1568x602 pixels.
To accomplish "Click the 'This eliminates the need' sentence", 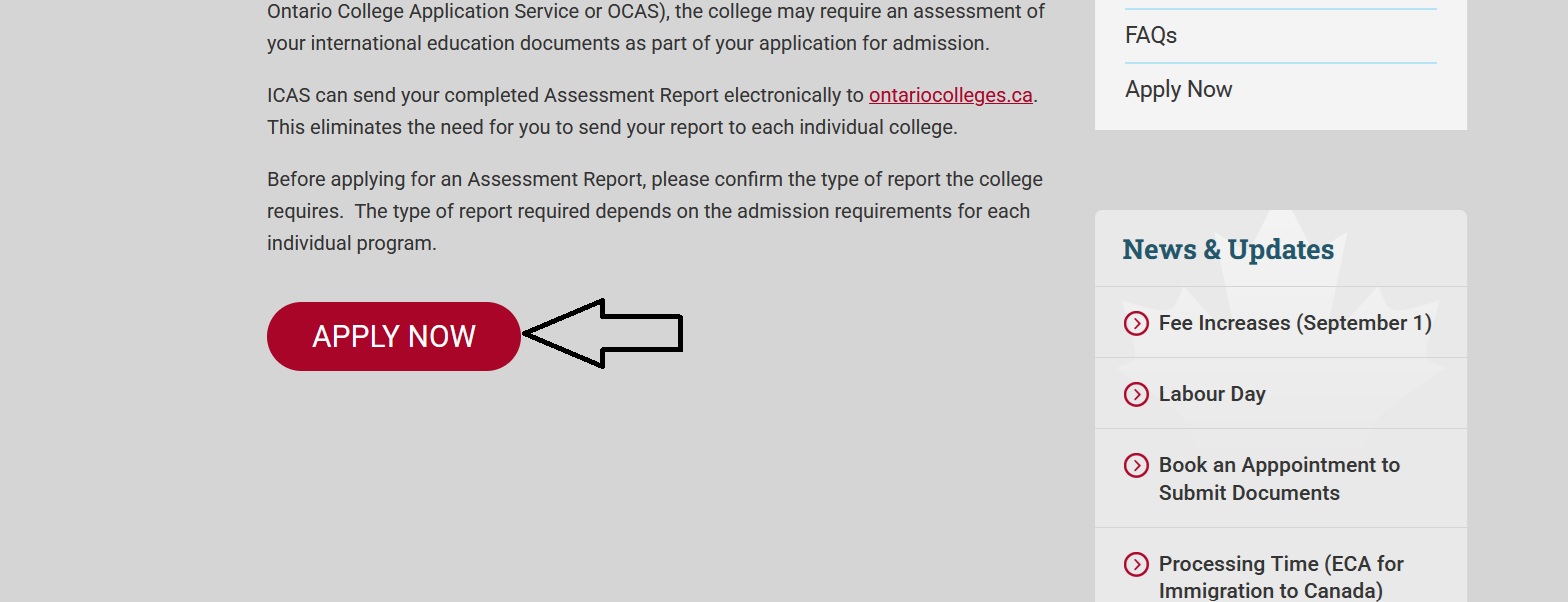I will click(612, 127).
